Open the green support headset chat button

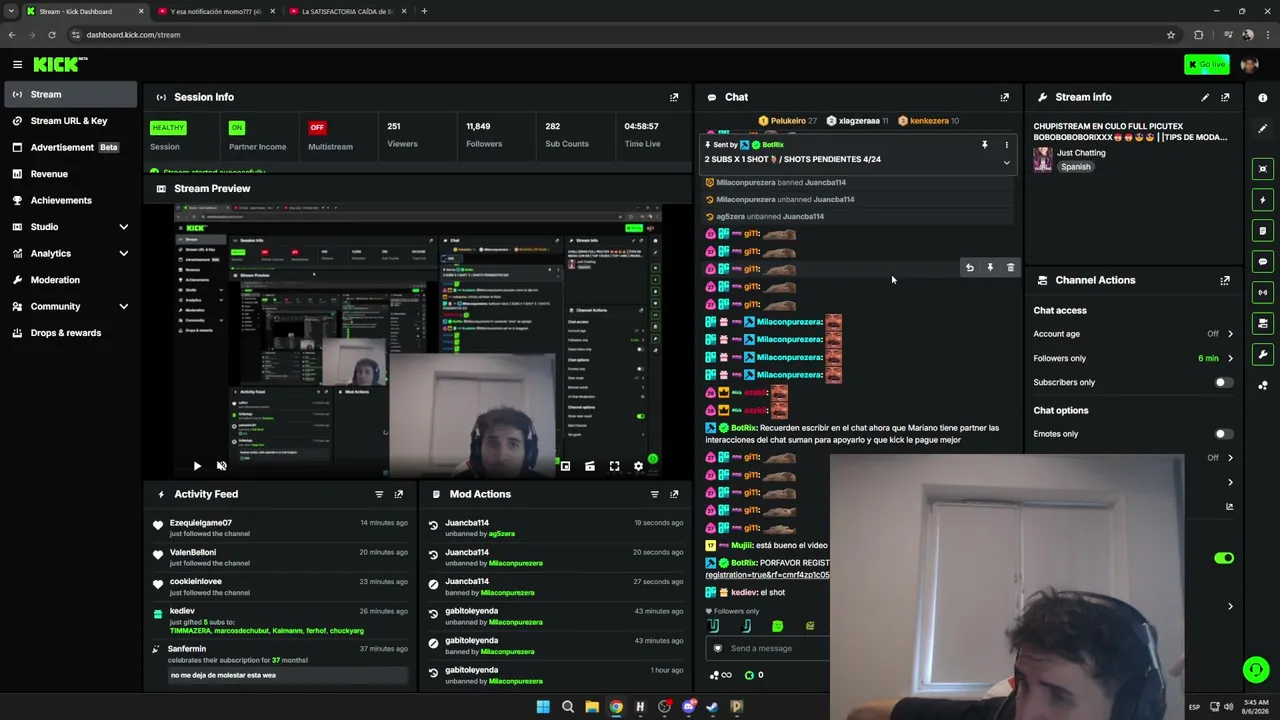1256,670
